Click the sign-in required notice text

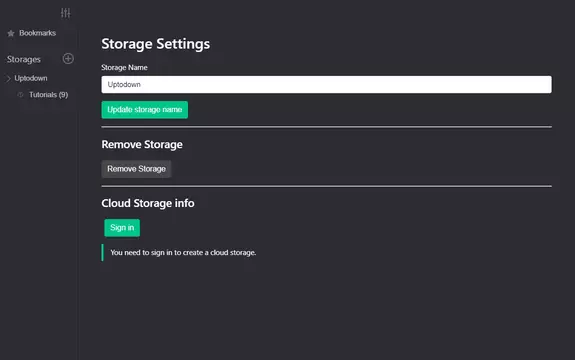click(x=183, y=253)
